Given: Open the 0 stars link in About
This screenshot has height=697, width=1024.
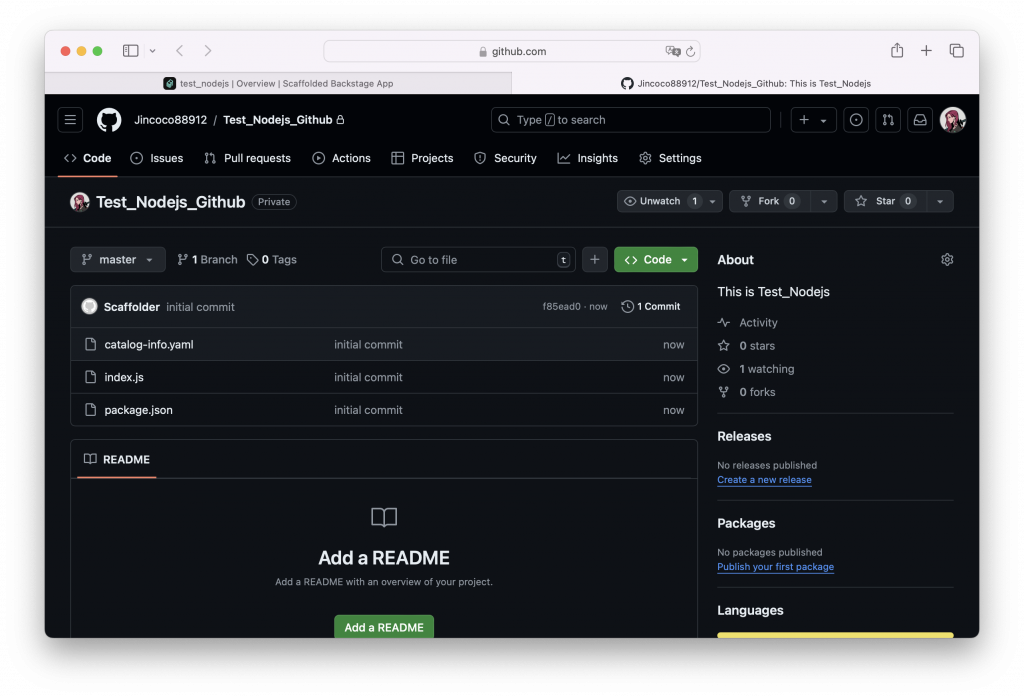Looking at the screenshot, I should [756, 346].
